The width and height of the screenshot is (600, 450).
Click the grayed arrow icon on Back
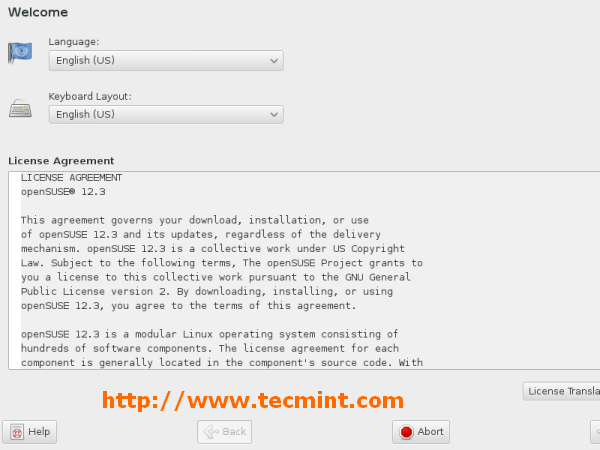[x=211, y=432]
